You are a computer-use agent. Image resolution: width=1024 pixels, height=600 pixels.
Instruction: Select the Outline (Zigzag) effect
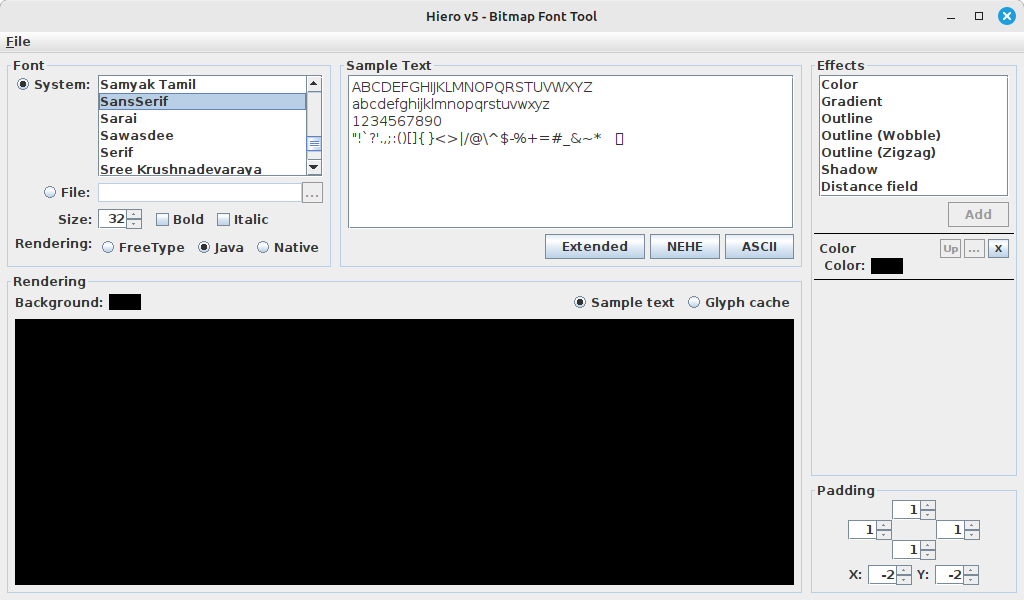click(x=913, y=152)
